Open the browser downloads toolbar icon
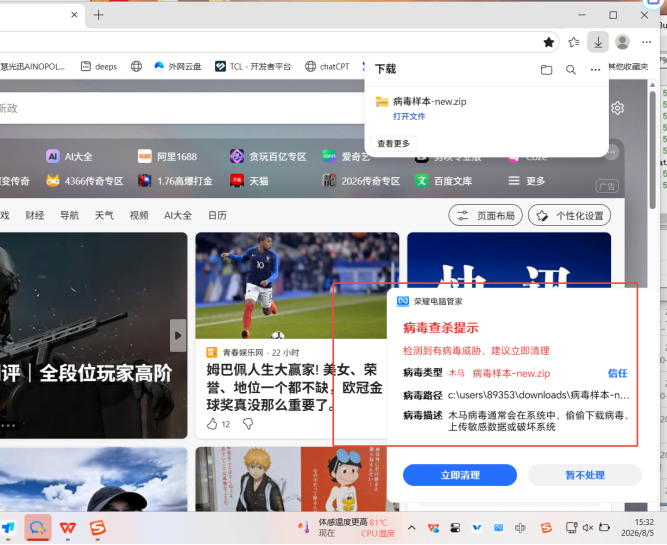 [598, 42]
